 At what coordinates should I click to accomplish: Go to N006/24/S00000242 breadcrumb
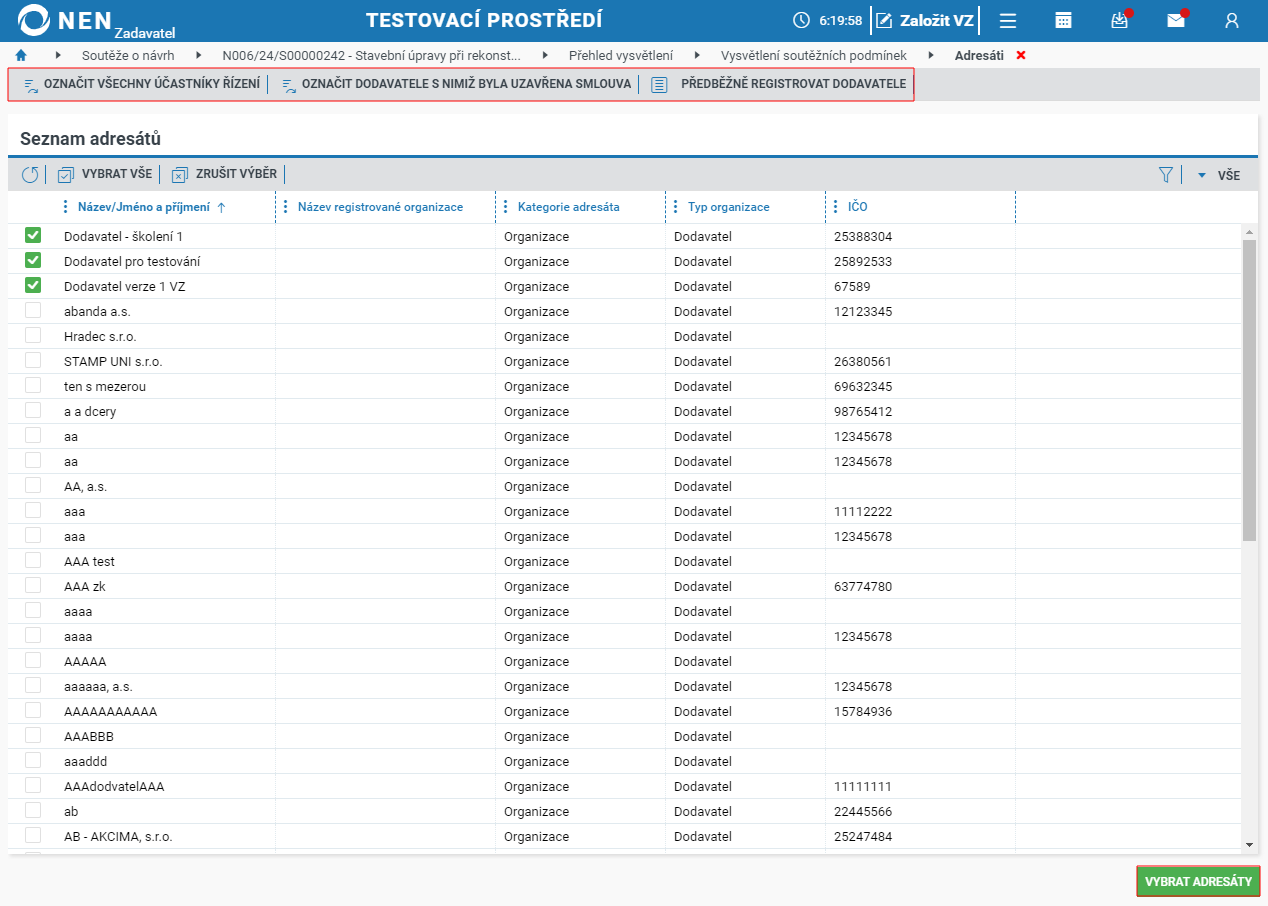371,55
